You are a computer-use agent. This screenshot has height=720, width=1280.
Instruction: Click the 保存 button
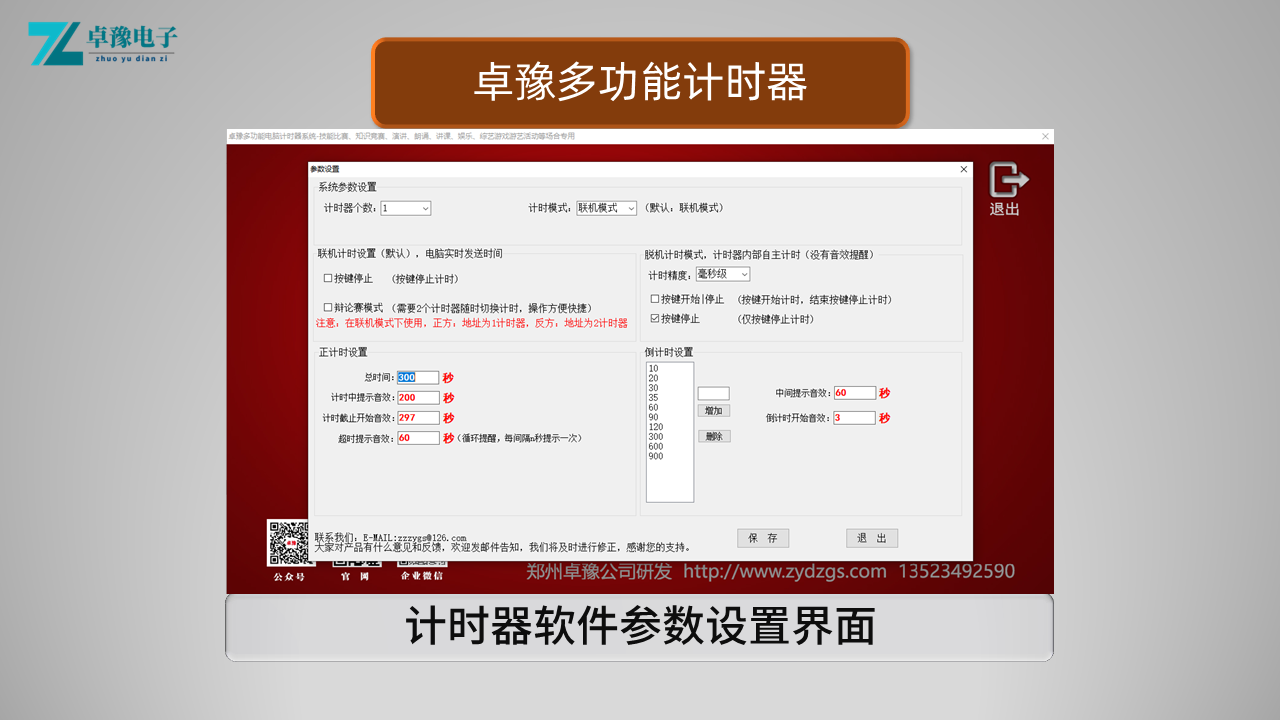pos(763,538)
